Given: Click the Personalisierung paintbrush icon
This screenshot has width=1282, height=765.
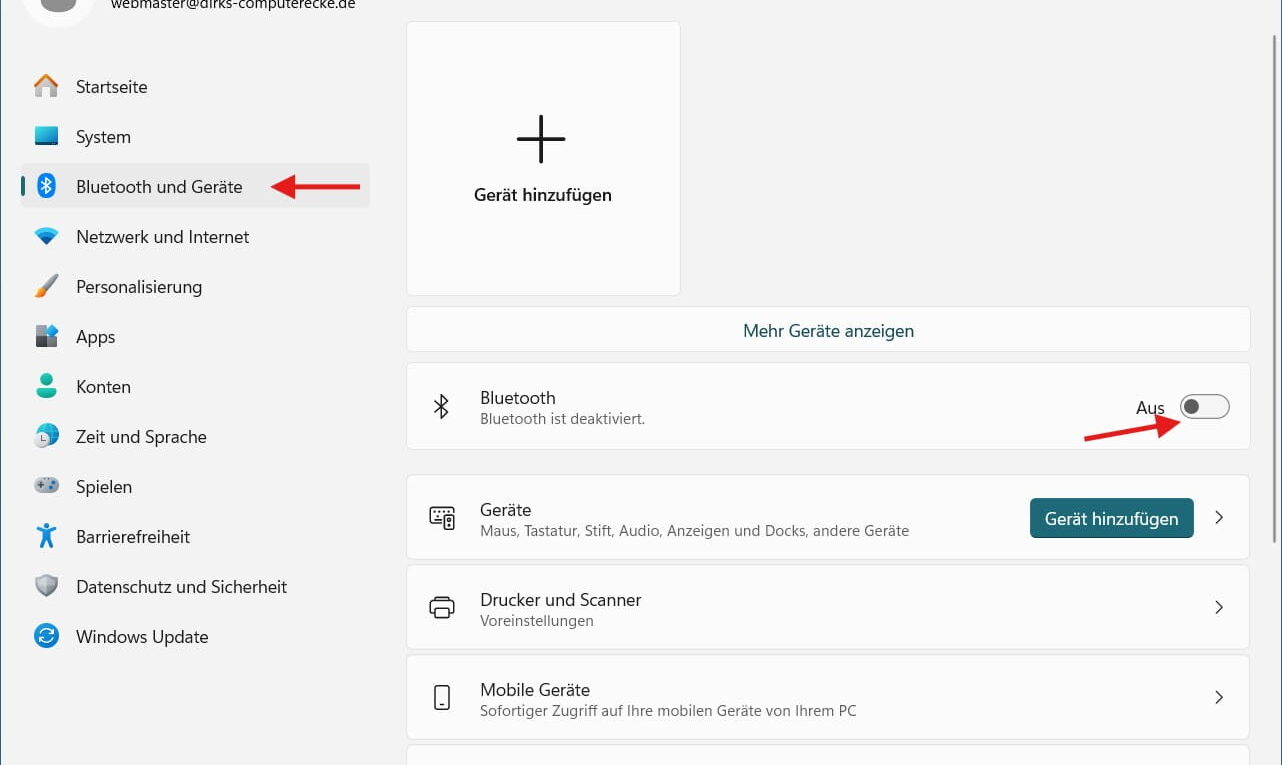Looking at the screenshot, I should pos(46,287).
